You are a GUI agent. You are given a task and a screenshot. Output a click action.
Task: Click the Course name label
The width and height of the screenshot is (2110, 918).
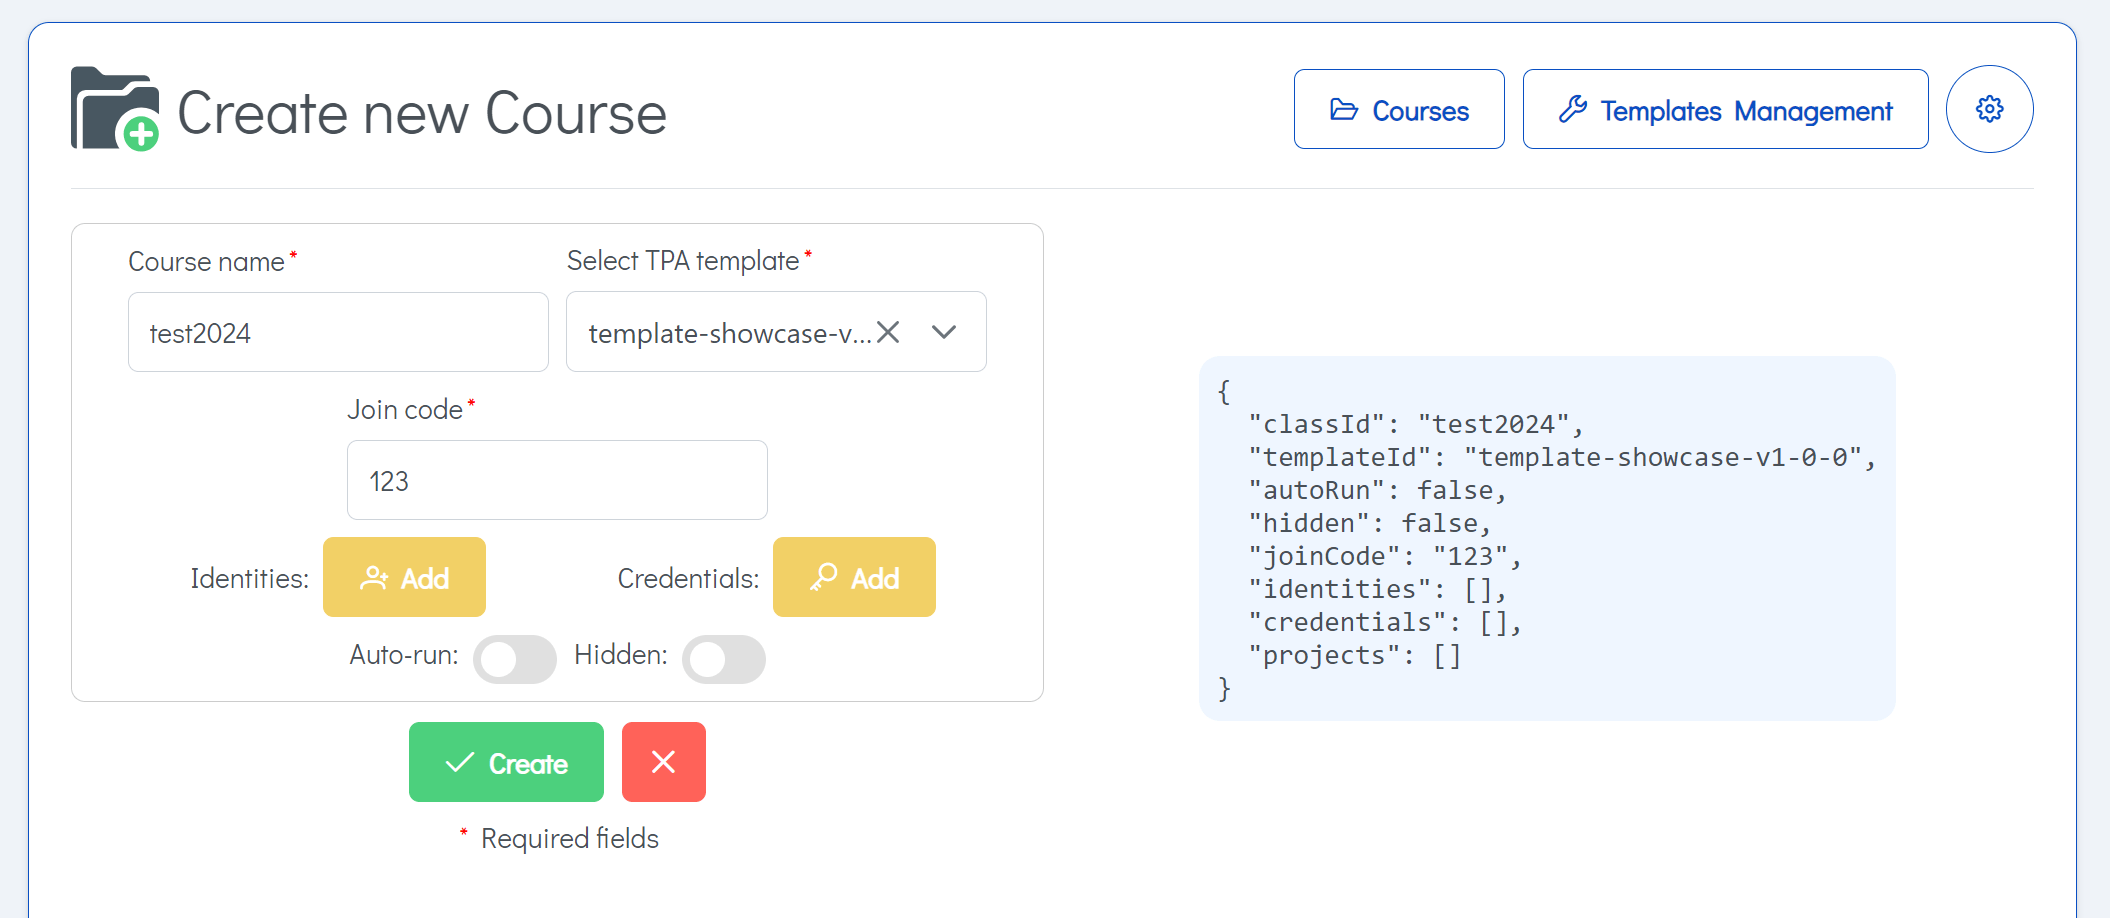click(x=207, y=261)
